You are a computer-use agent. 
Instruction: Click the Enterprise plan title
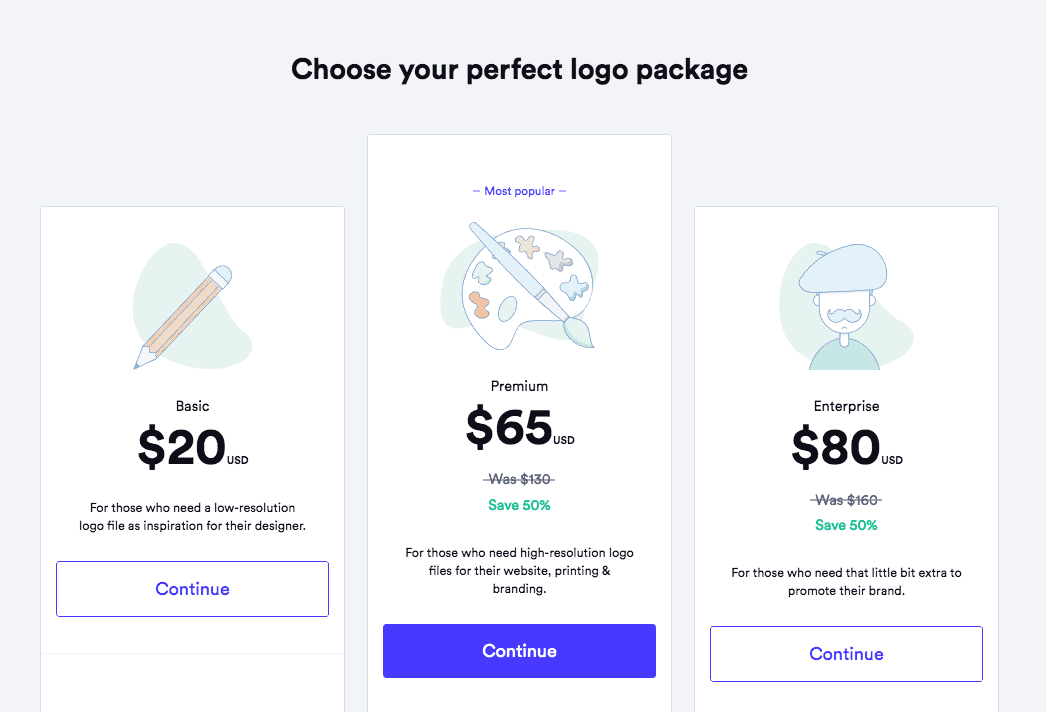click(x=846, y=407)
